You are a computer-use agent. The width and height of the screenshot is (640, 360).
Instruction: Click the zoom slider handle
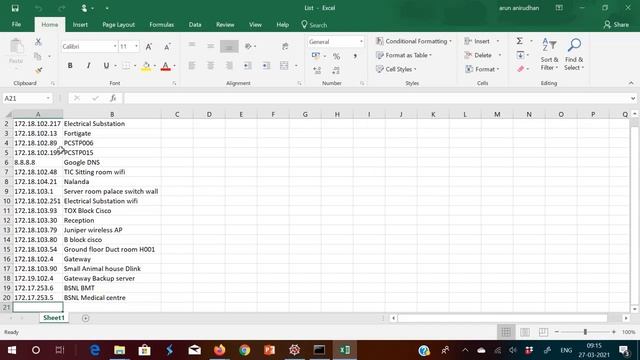[585, 332]
